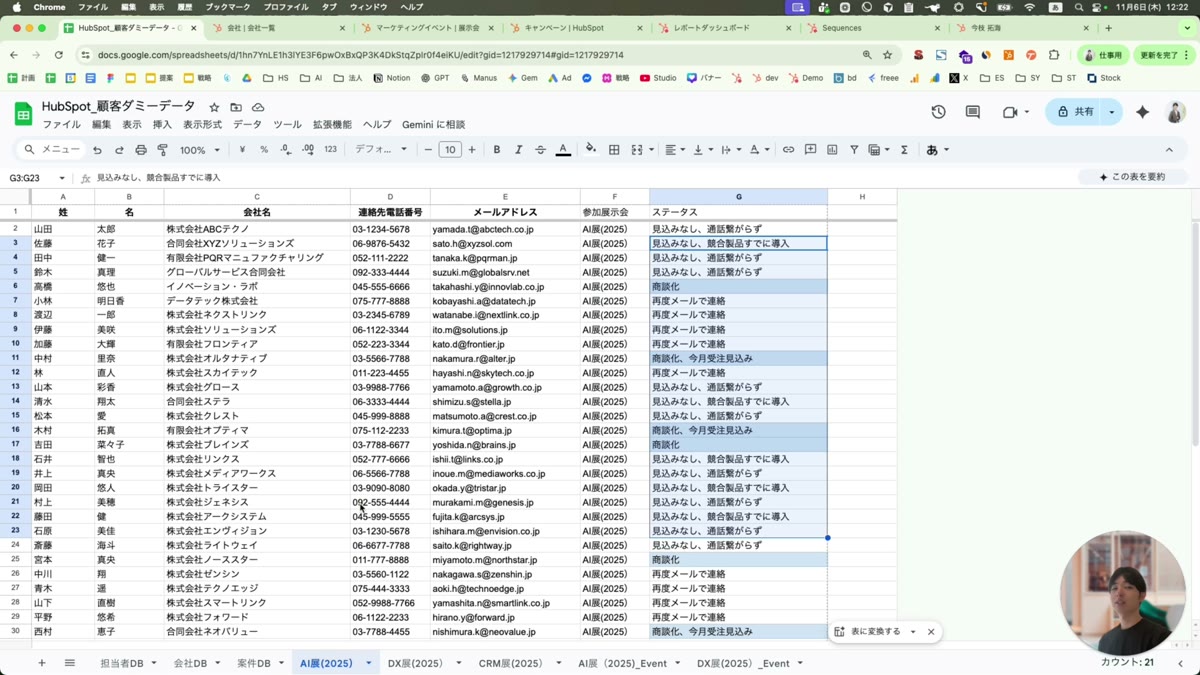The width and height of the screenshot is (1200, 675).
Task: Click the insert link icon
Action: [788, 150]
